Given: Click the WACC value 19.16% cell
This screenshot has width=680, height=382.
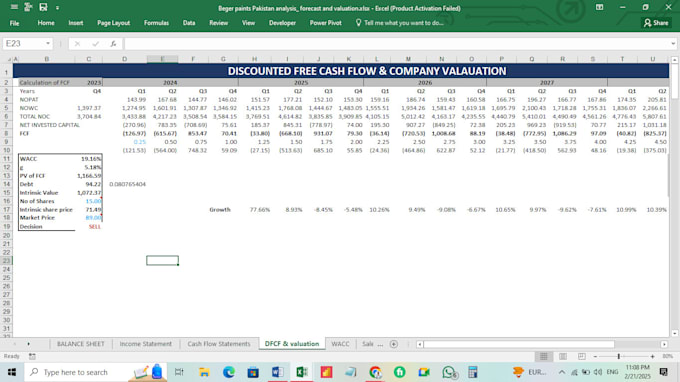Looking at the screenshot, I should tap(88, 159).
